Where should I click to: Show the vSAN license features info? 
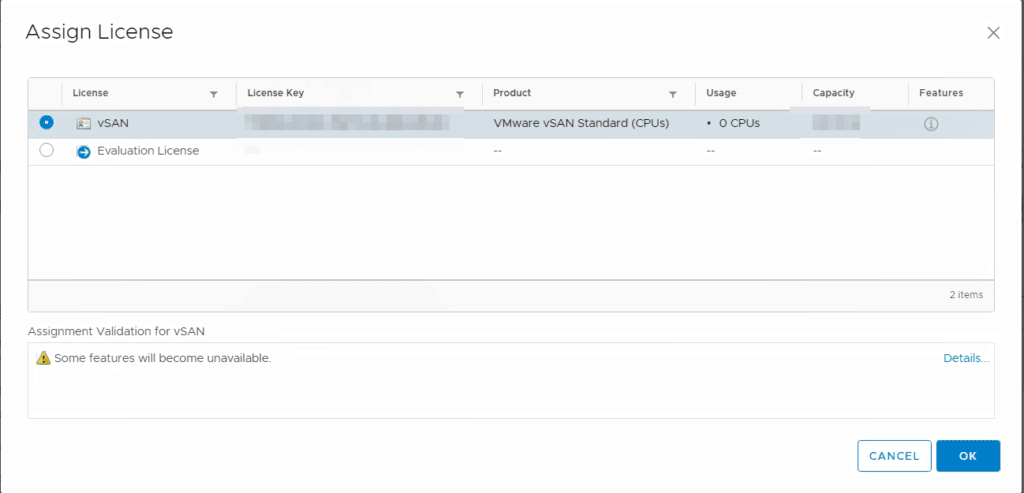click(931, 124)
